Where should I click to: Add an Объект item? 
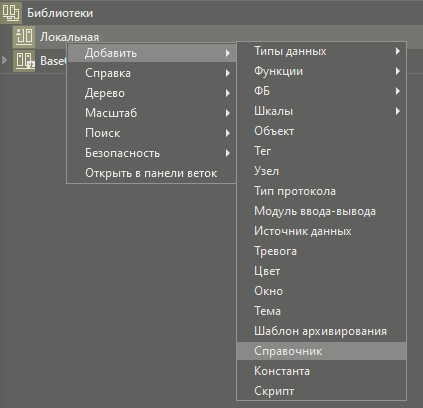322,131
